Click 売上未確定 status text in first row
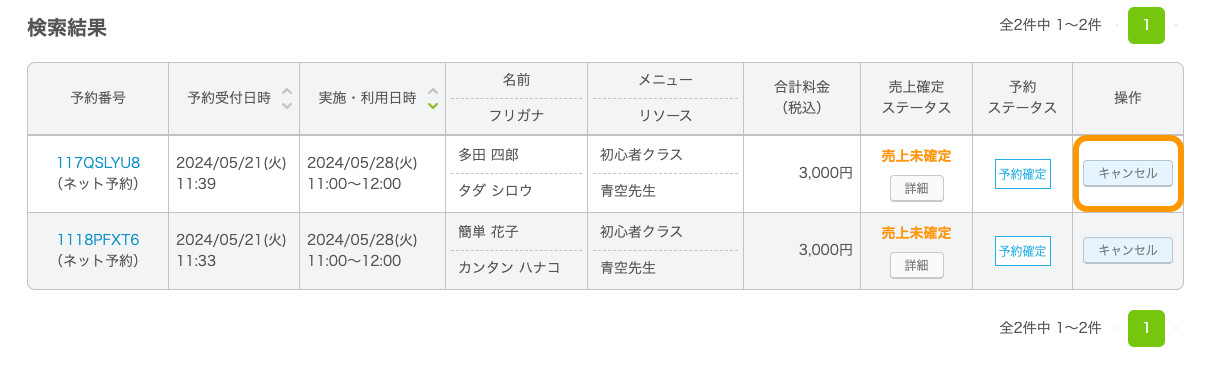Viewport: 1210px width, 366px height. [916, 156]
